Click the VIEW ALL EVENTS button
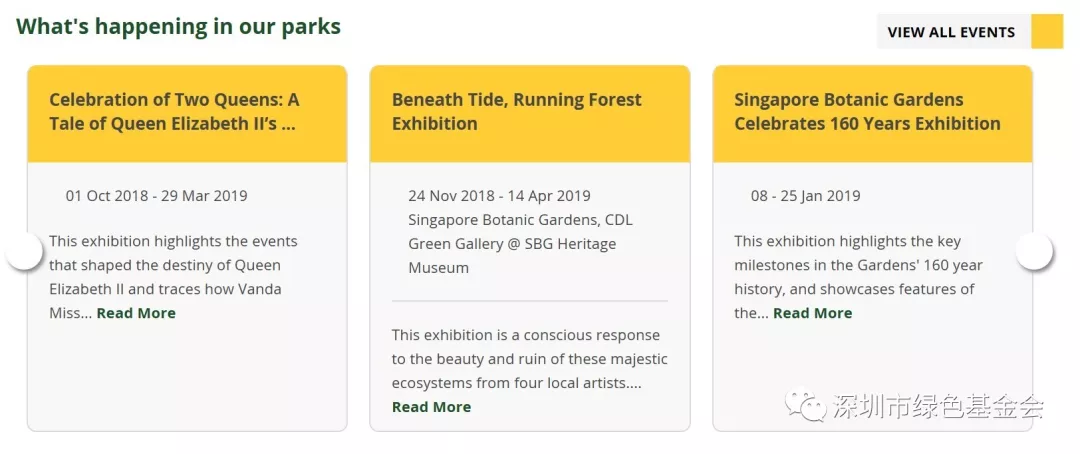The height and width of the screenshot is (454, 1080). (x=953, y=32)
